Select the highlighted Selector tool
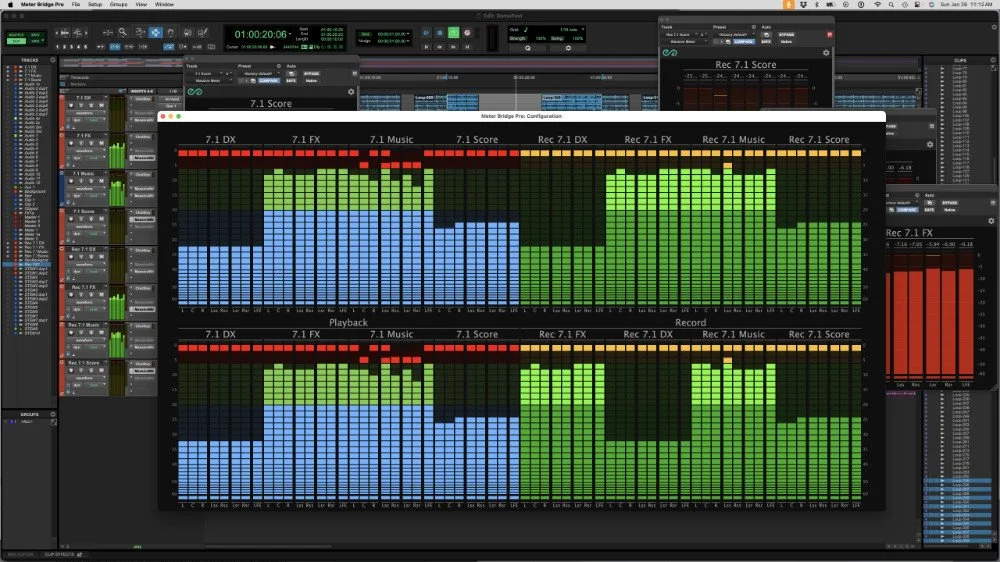Screen dimensions: 1000x562 pyautogui.click(x=155, y=32)
